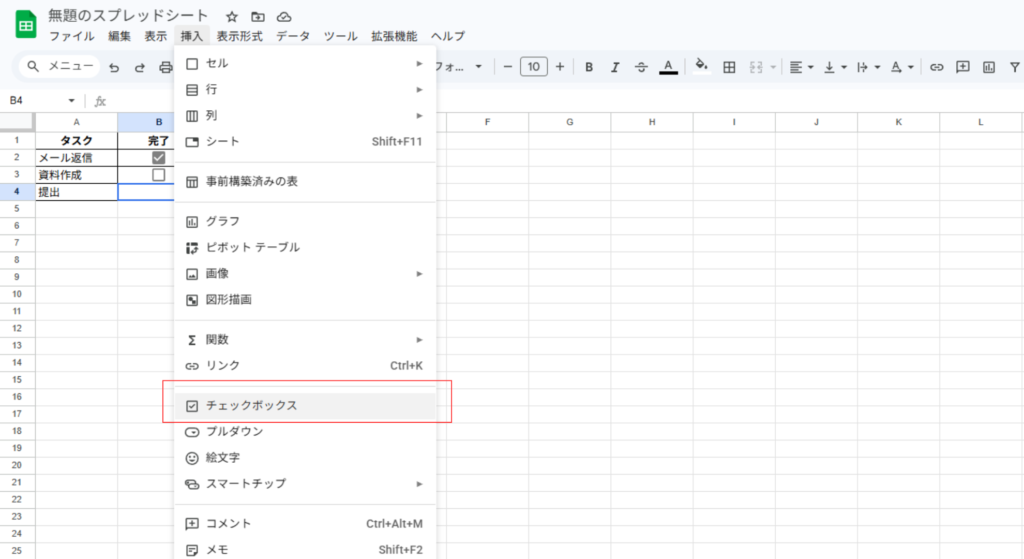
Task: Move the document with the folder icon
Action: click(x=258, y=16)
